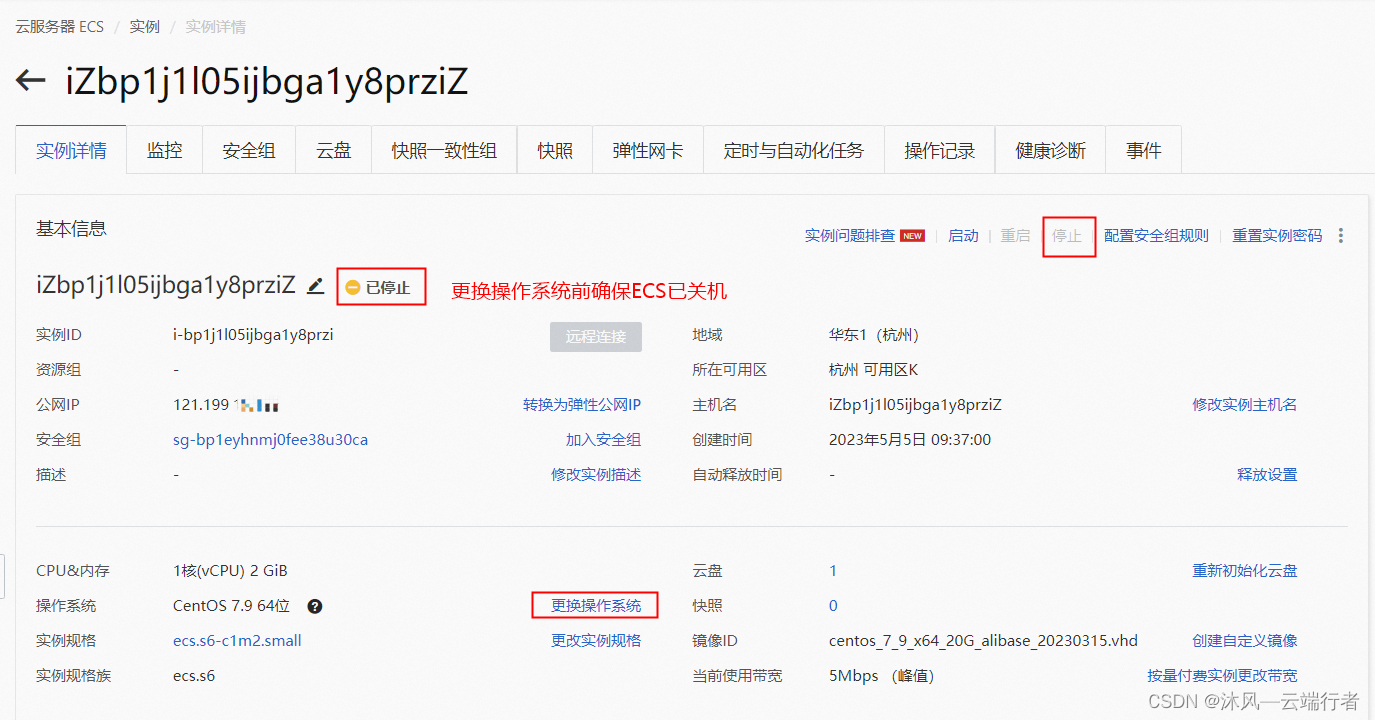This screenshot has width=1375, height=720.
Task: Click the page title iZbp1j1l05ijbga1y8przi
Action: [x=267, y=82]
